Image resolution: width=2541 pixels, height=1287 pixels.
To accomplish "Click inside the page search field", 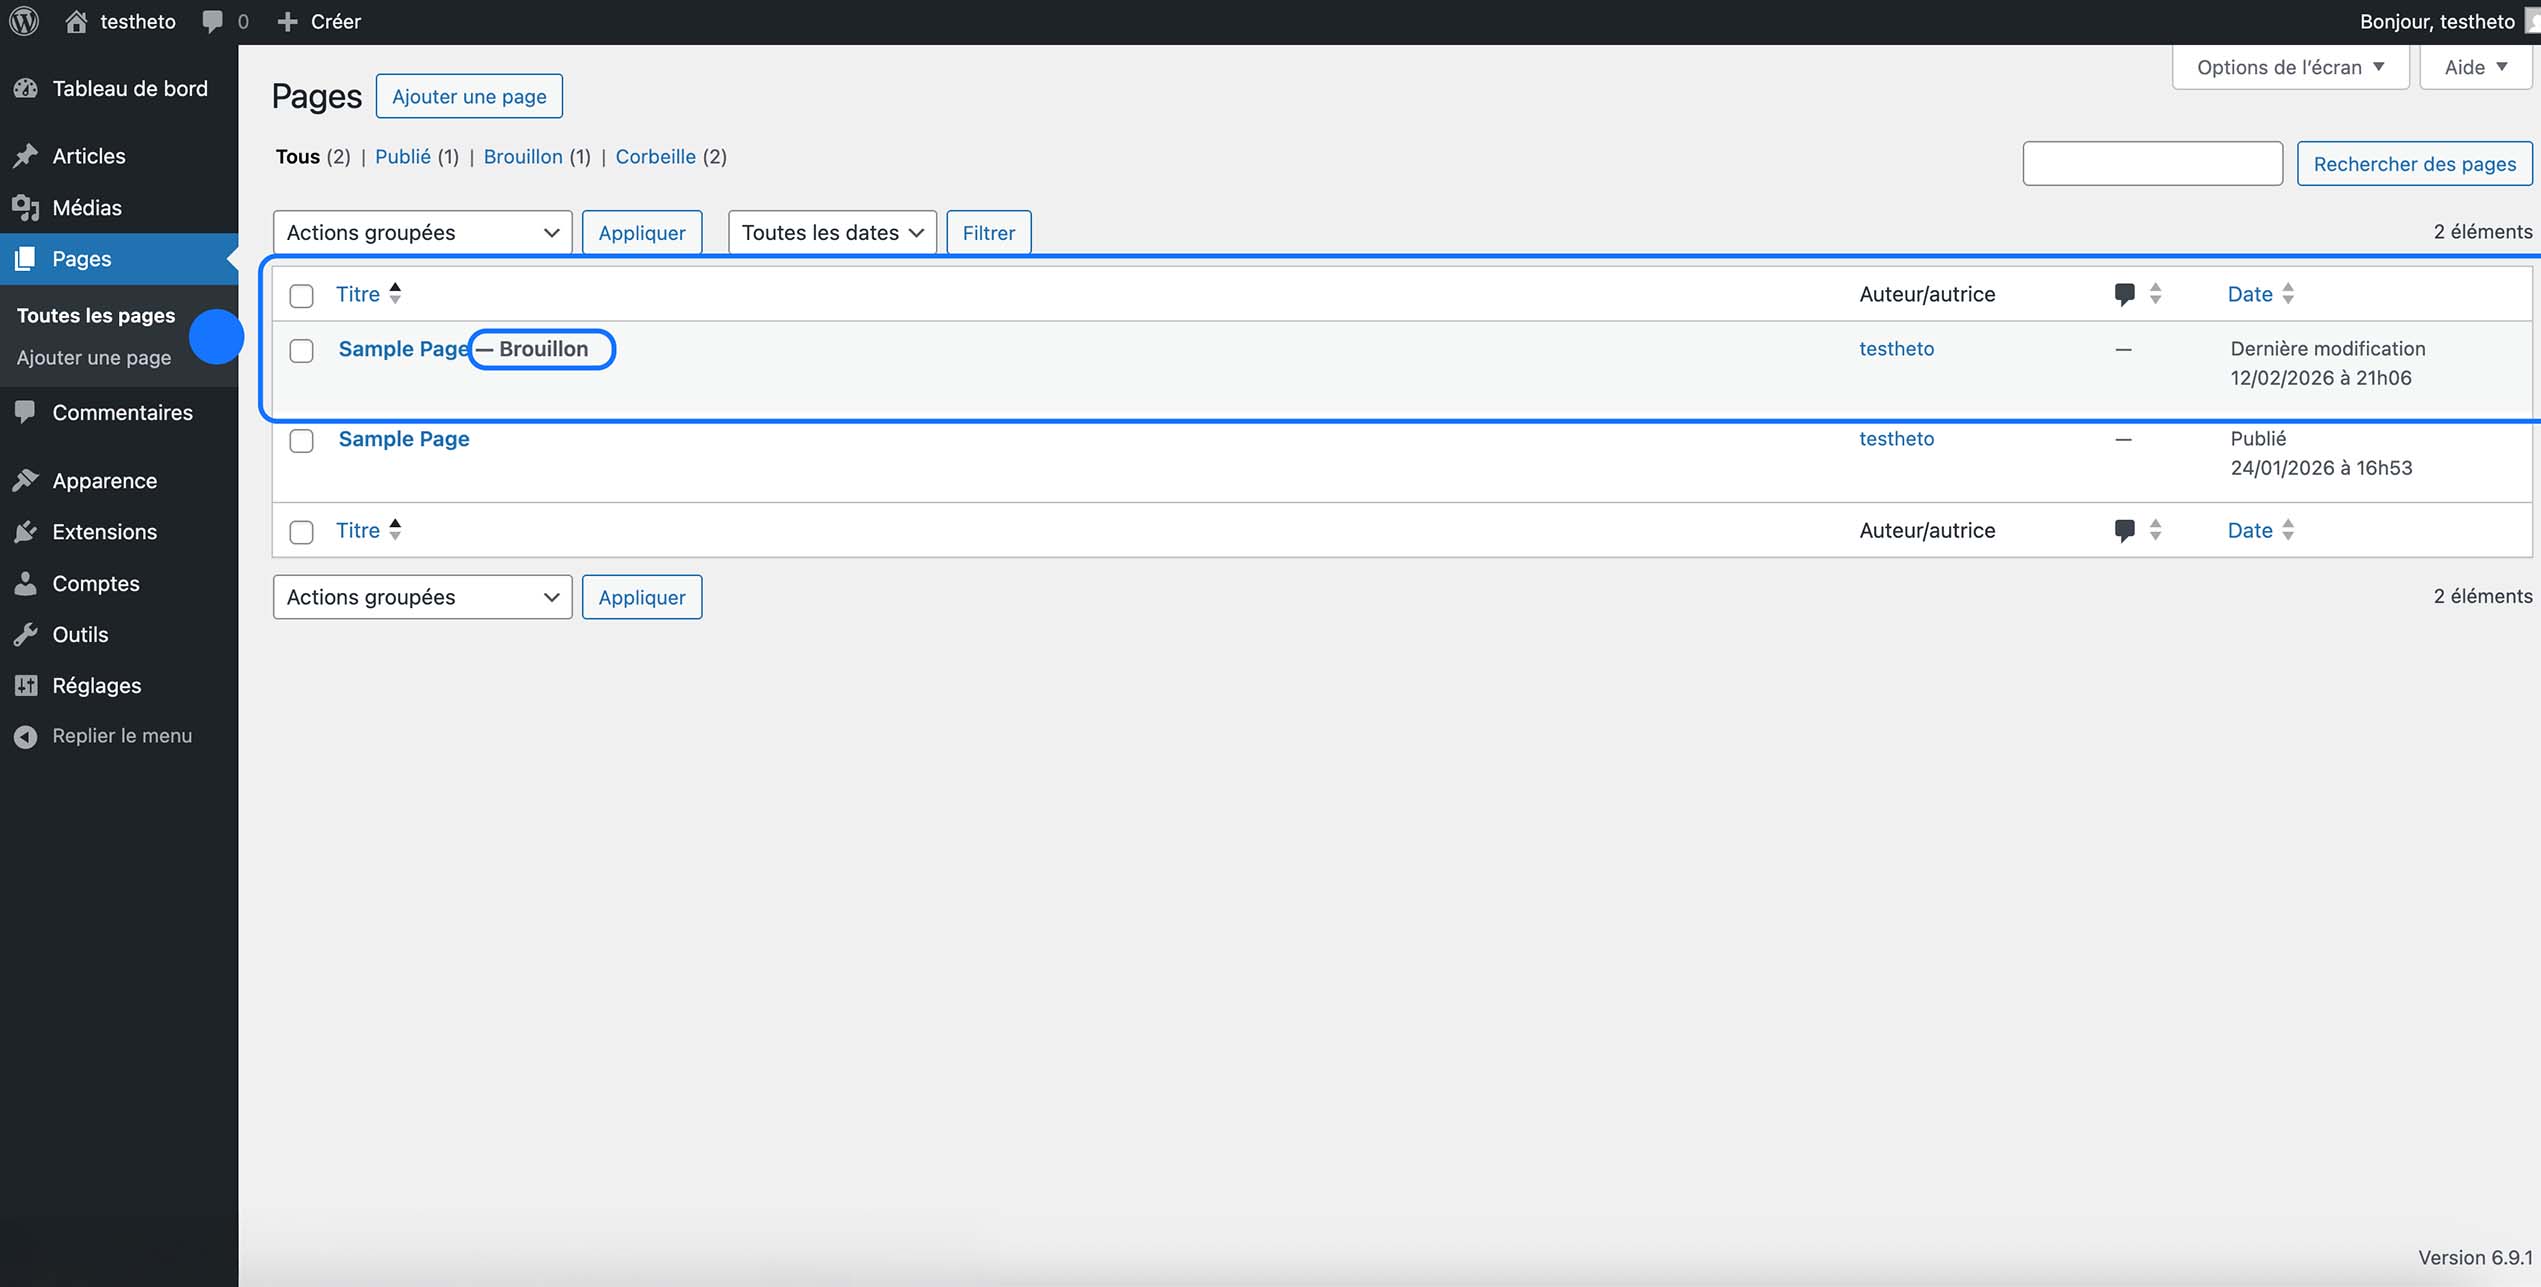I will (x=2152, y=163).
